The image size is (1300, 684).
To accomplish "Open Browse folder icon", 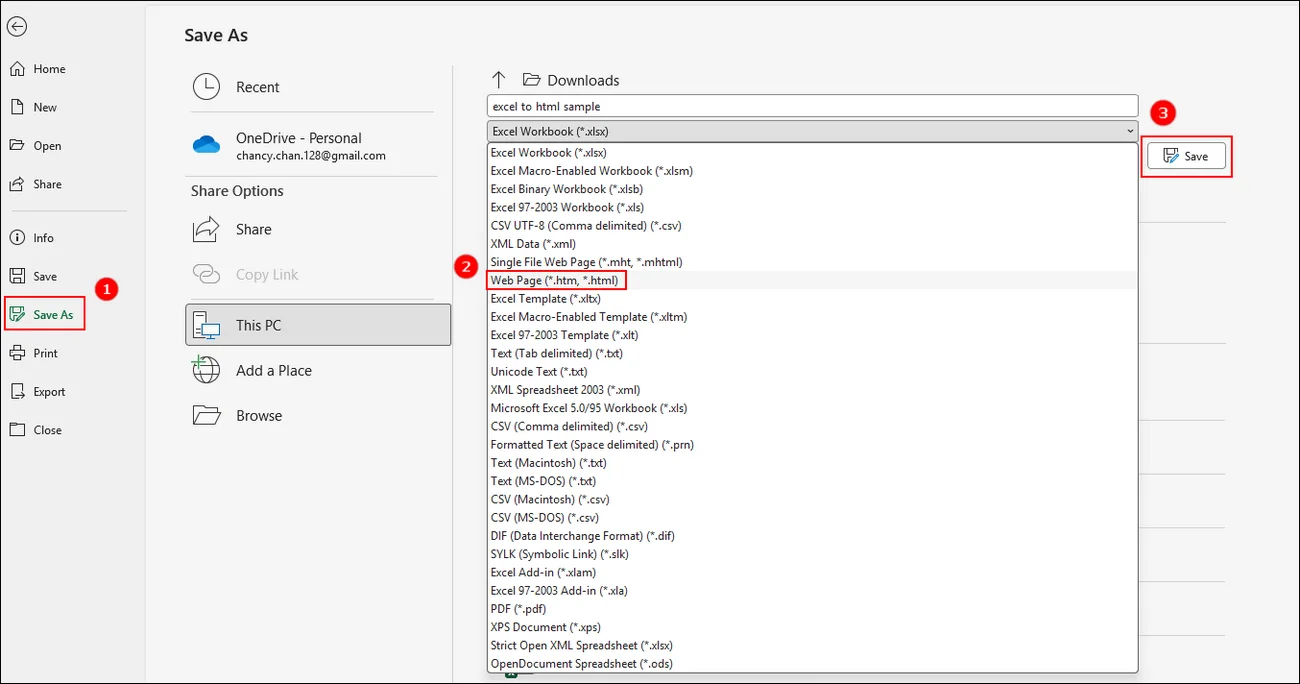I will click(206, 415).
